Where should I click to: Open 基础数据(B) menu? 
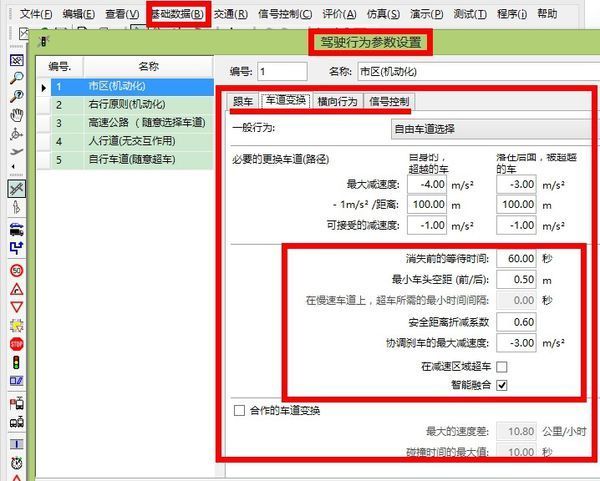(x=178, y=14)
